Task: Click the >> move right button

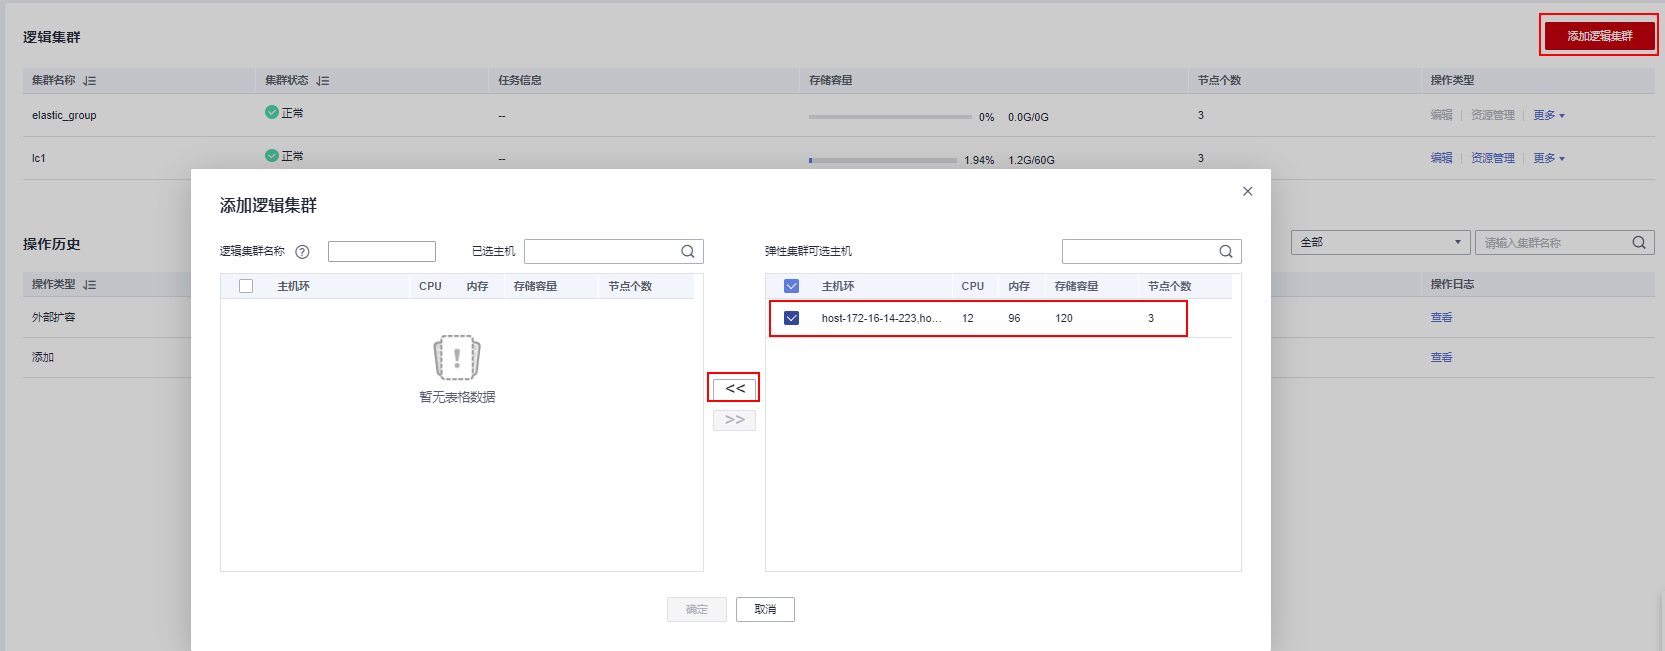Action: (734, 420)
